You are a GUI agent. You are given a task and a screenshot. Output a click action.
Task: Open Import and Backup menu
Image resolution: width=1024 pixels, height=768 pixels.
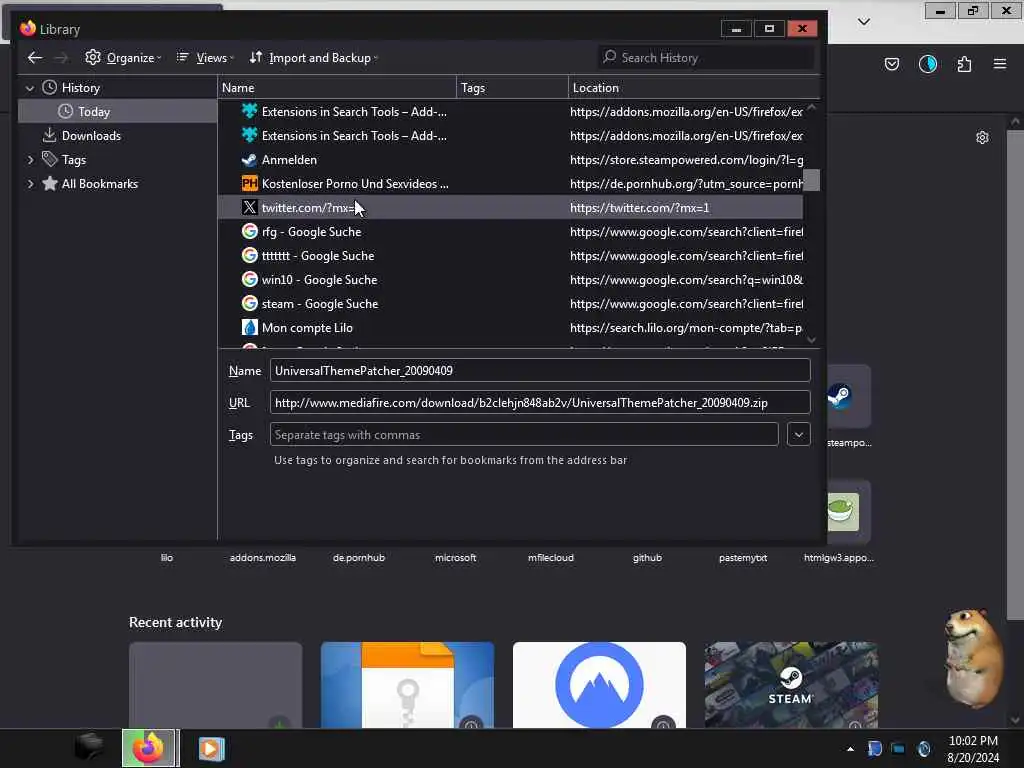pyautogui.click(x=313, y=58)
